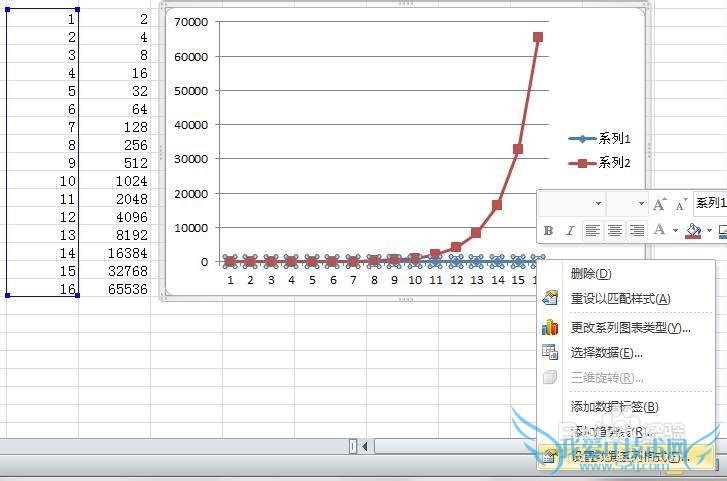Click the select data icon
727x481 pixels.
550,352
